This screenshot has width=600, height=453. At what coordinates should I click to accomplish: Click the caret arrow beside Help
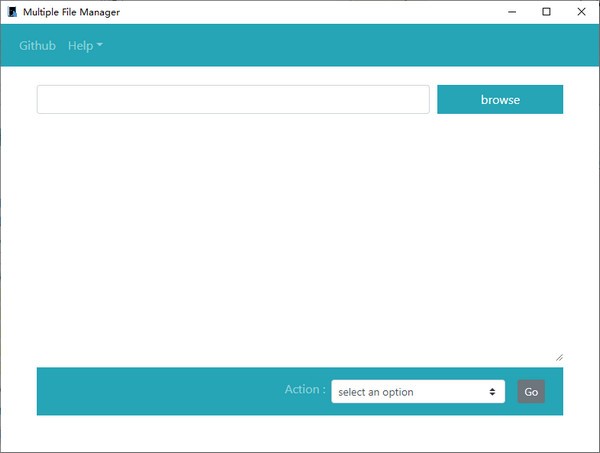(x=100, y=46)
